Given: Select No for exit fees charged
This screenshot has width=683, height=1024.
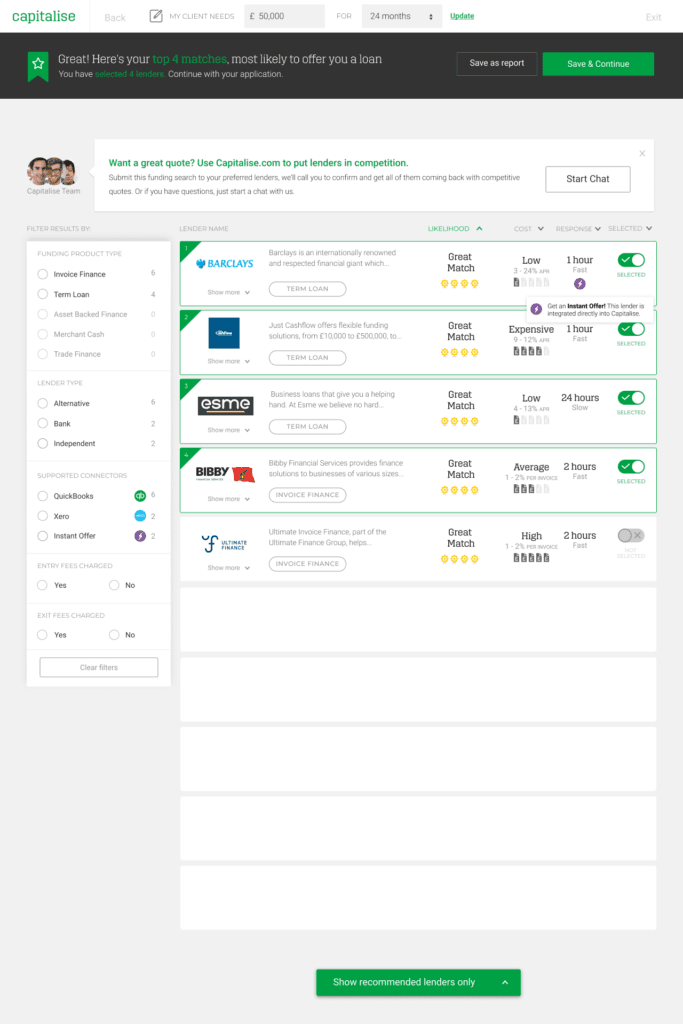Looking at the screenshot, I should pos(114,635).
